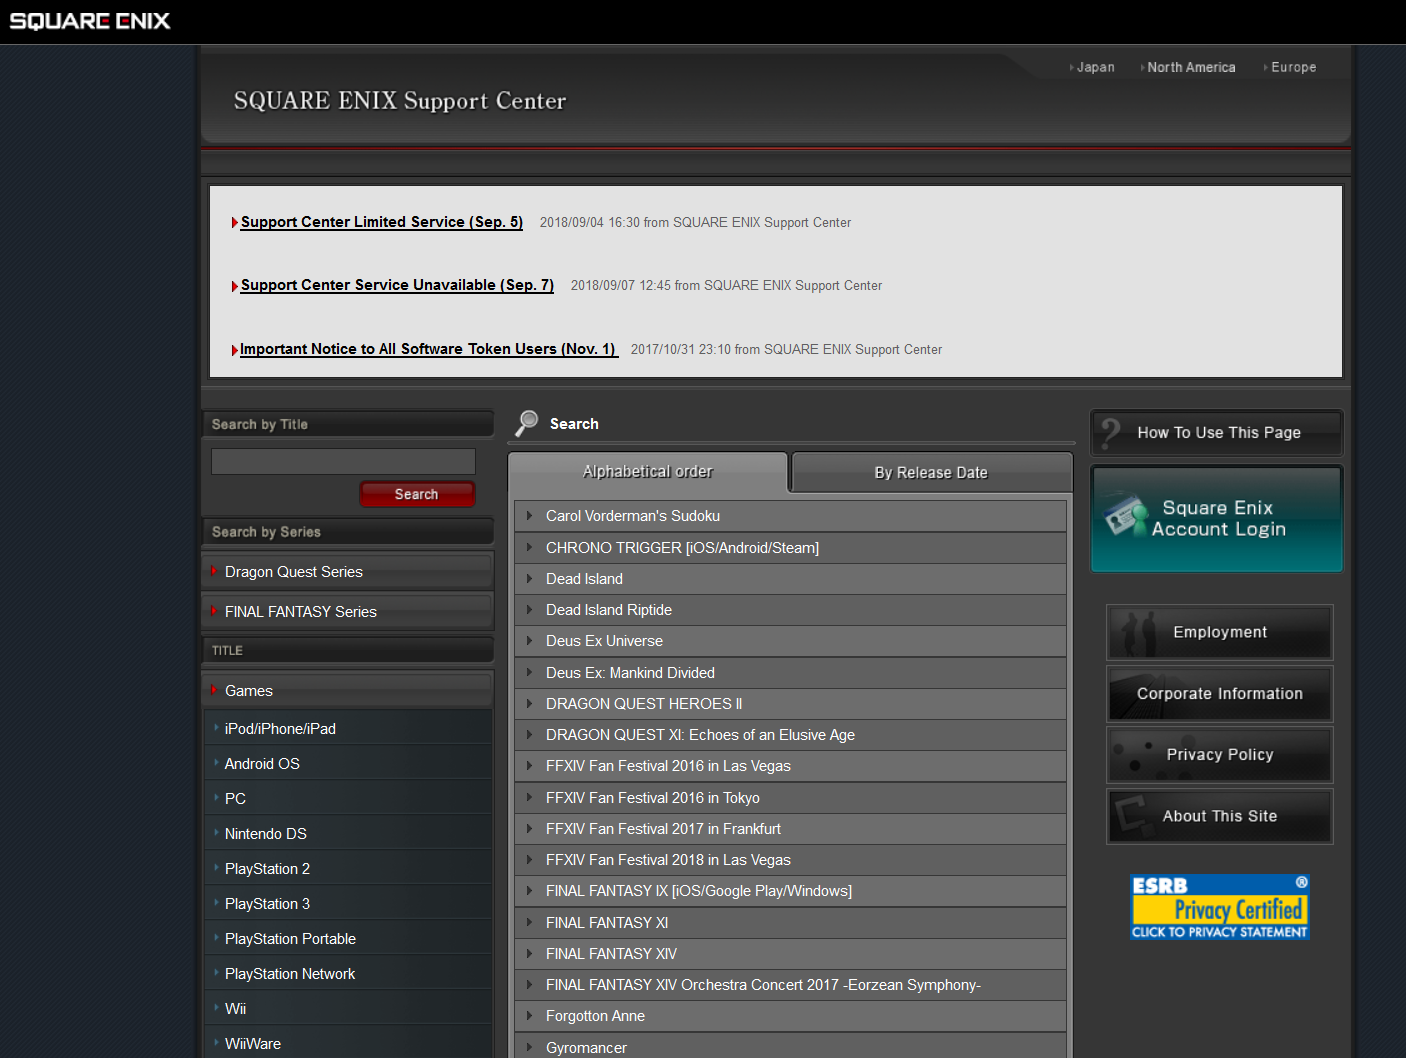Click the Square Enix logo
1406x1058 pixels.
[90, 21]
